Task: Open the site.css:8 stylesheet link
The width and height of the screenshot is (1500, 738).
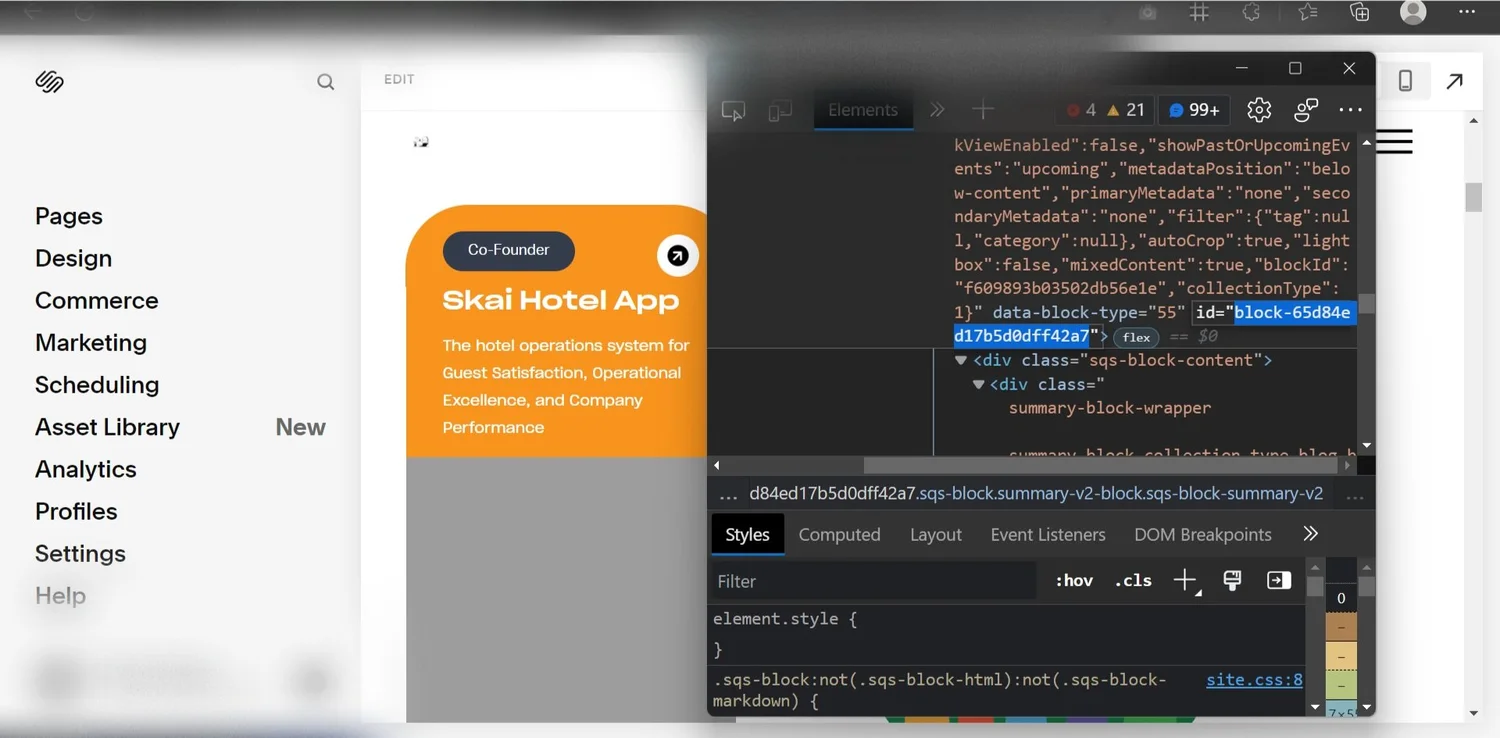Action: [1253, 679]
